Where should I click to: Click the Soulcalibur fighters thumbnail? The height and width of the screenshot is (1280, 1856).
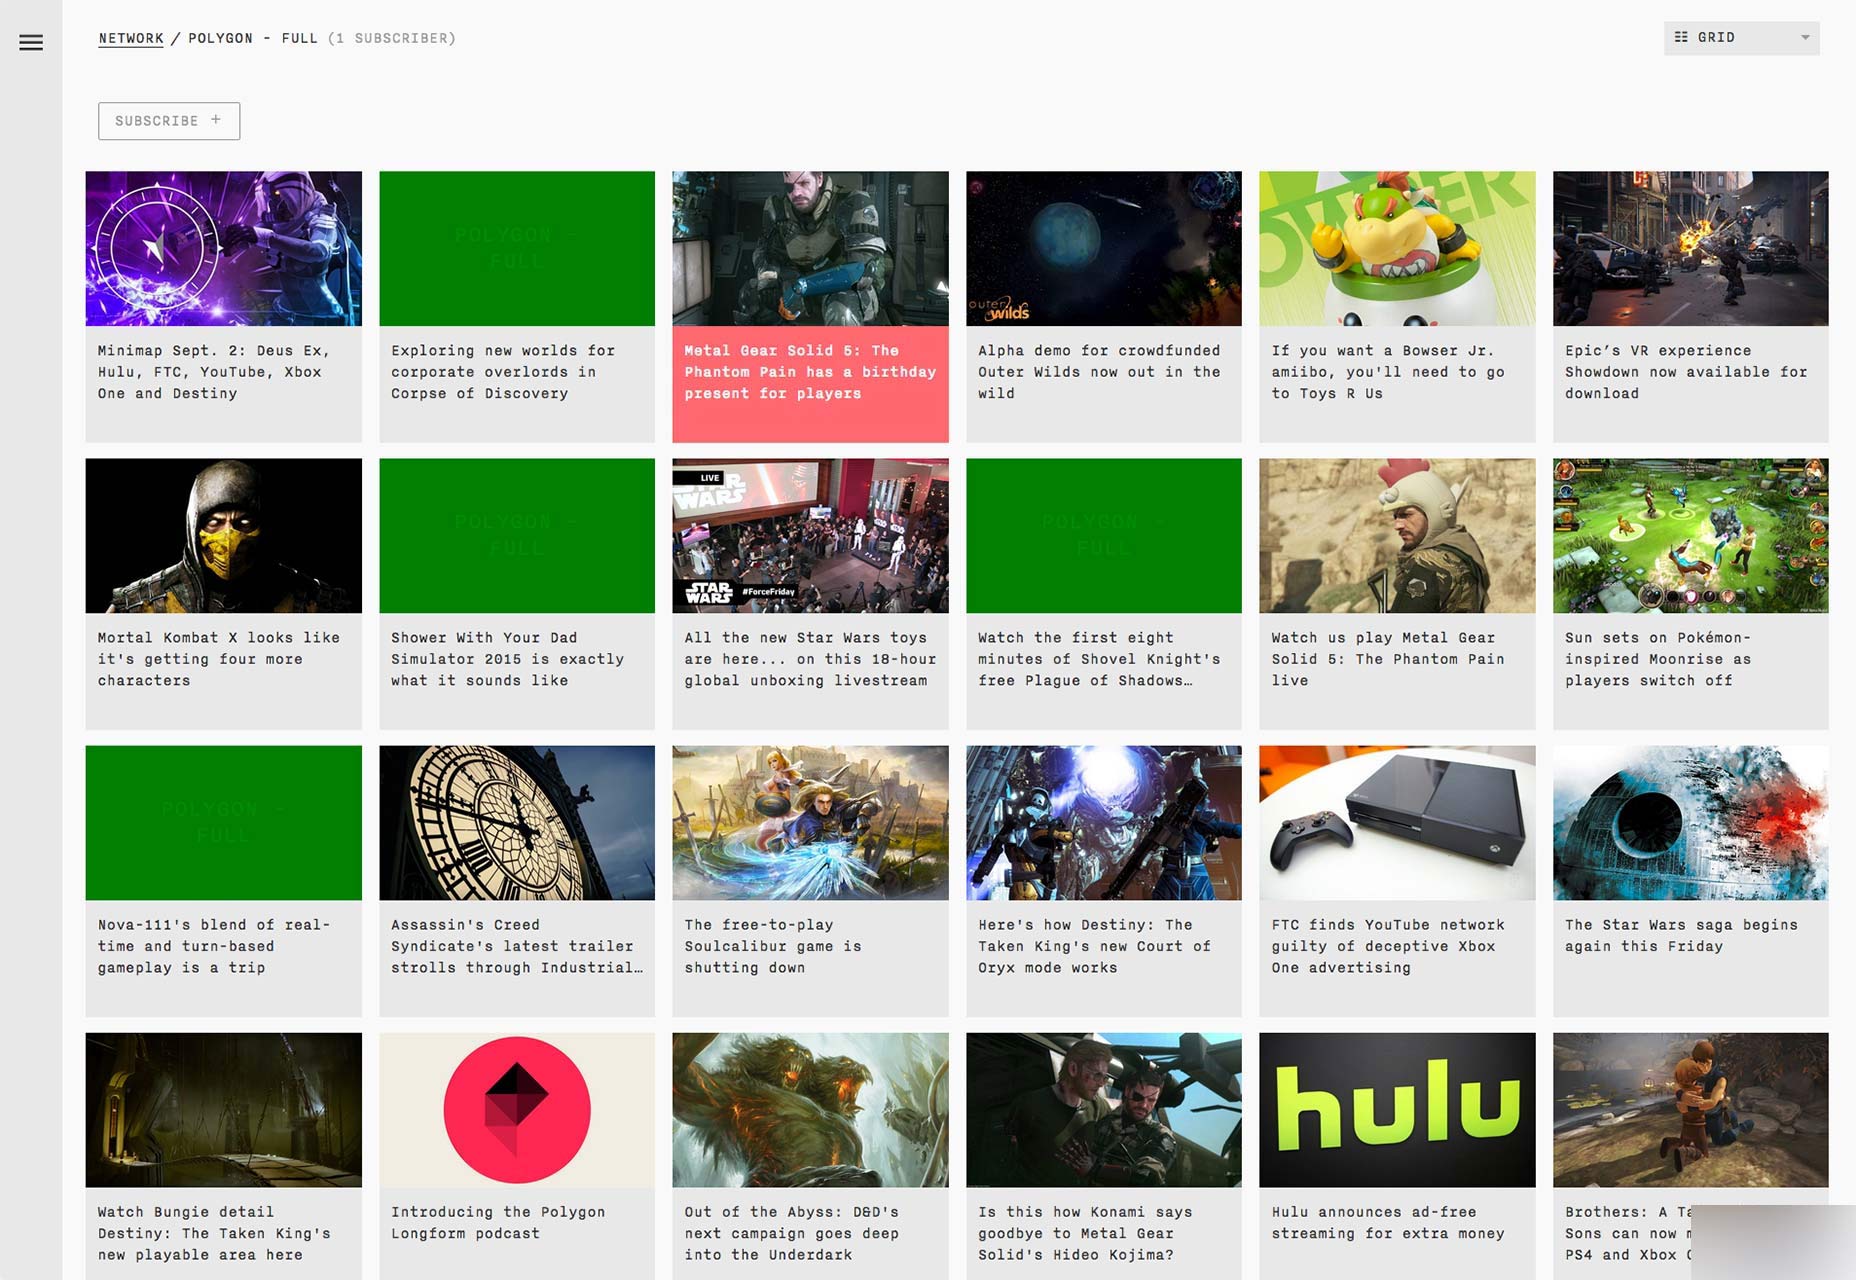tap(810, 823)
